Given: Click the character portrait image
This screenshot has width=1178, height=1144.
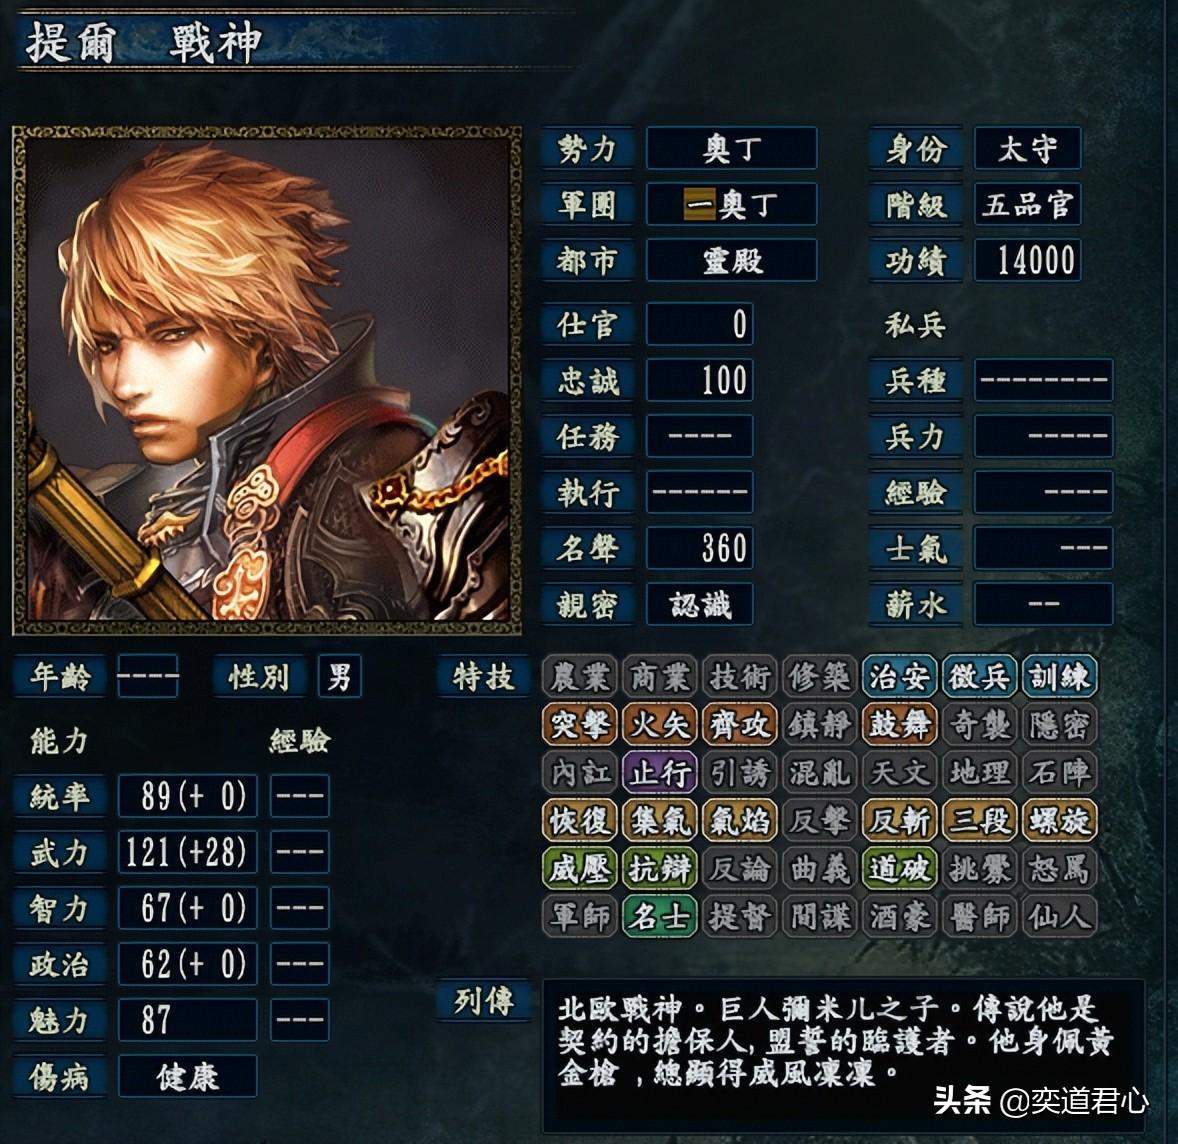Looking at the screenshot, I should click(x=267, y=379).
